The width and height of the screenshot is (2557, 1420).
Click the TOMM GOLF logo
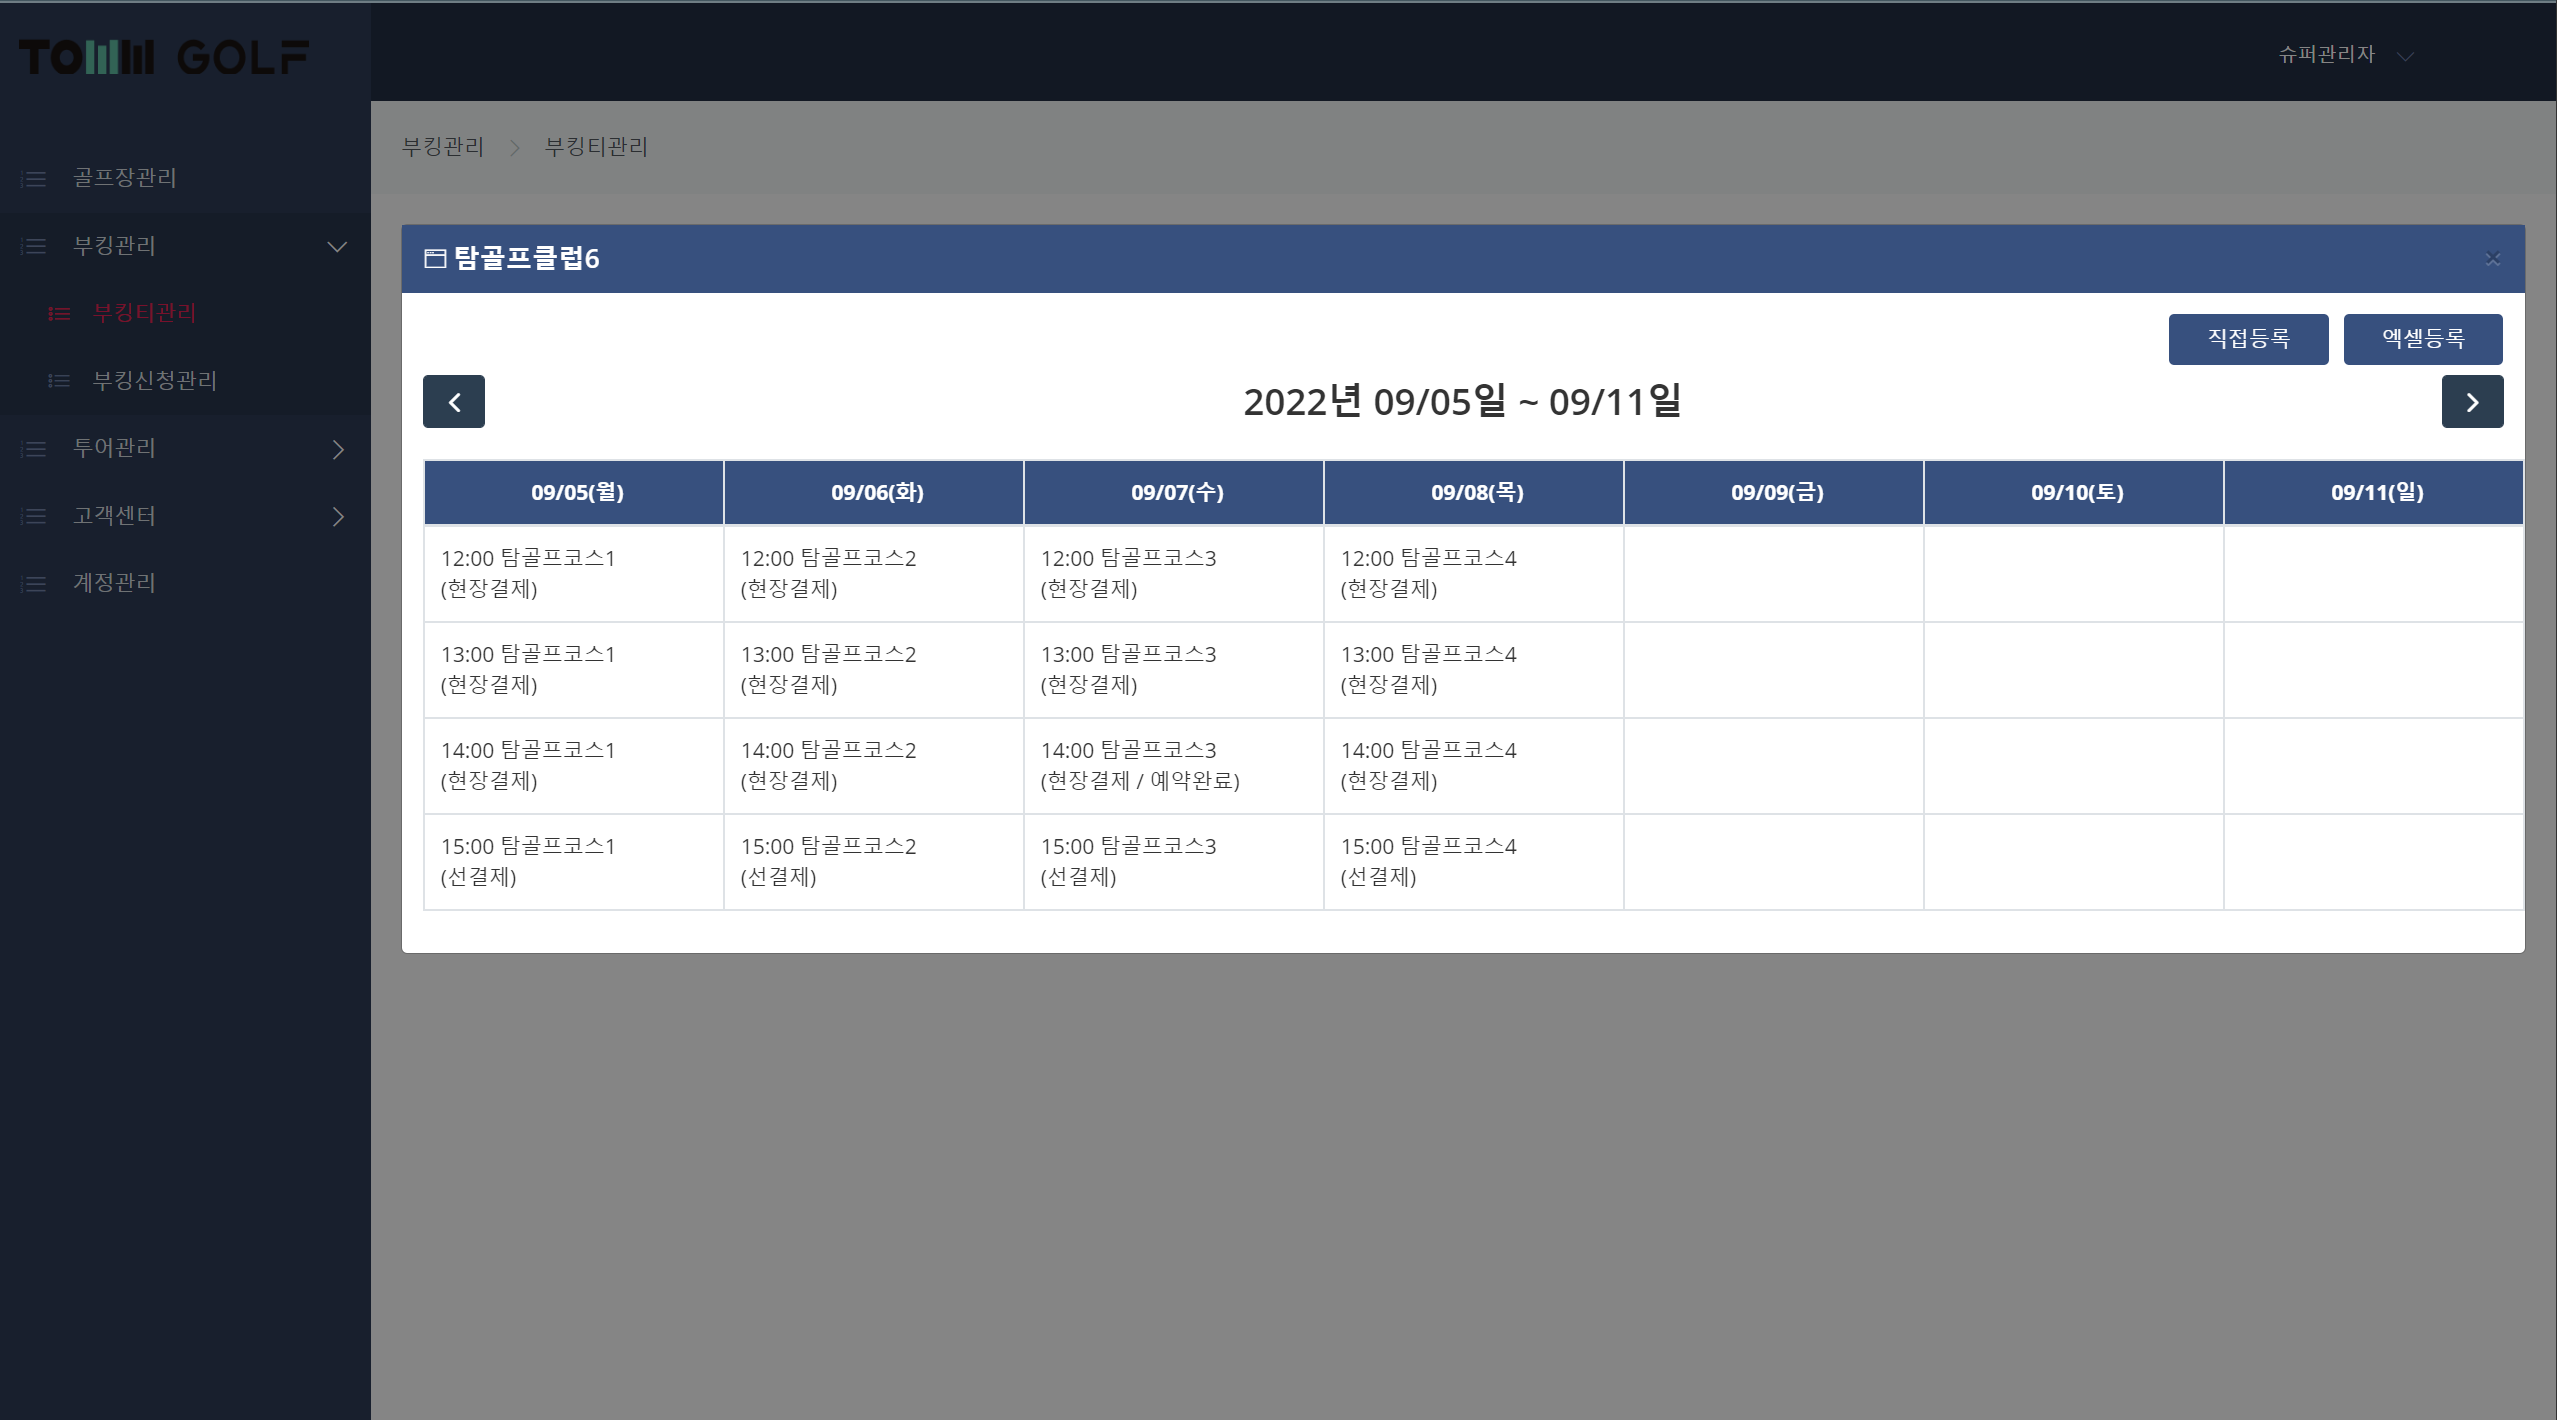[164, 57]
